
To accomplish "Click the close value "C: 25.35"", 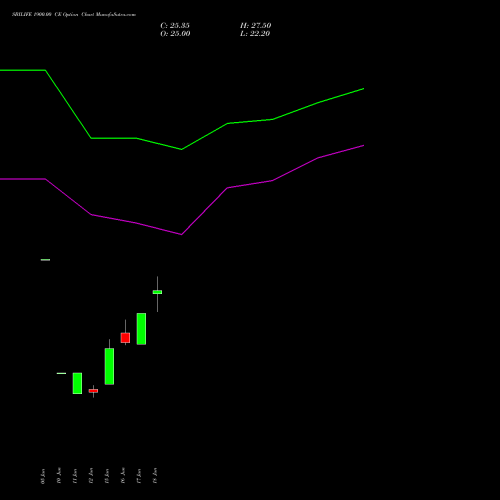I will click(x=175, y=26).
